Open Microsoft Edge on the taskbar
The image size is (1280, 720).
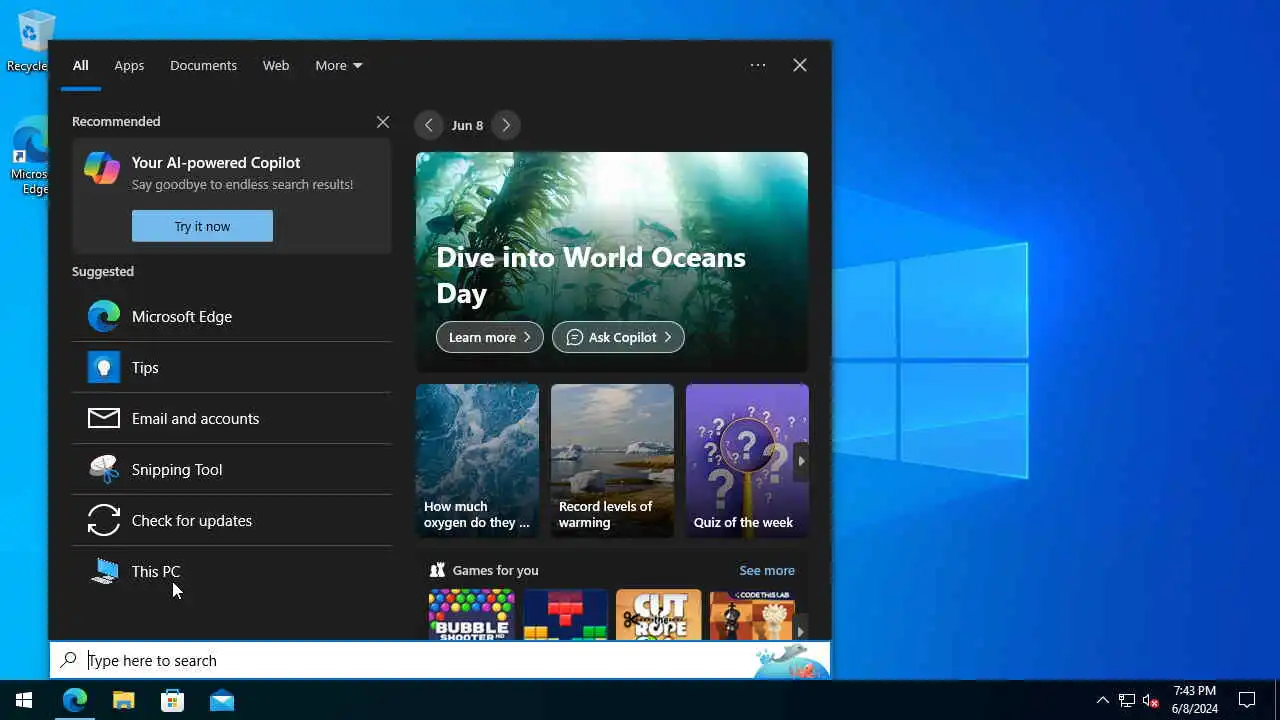click(75, 700)
